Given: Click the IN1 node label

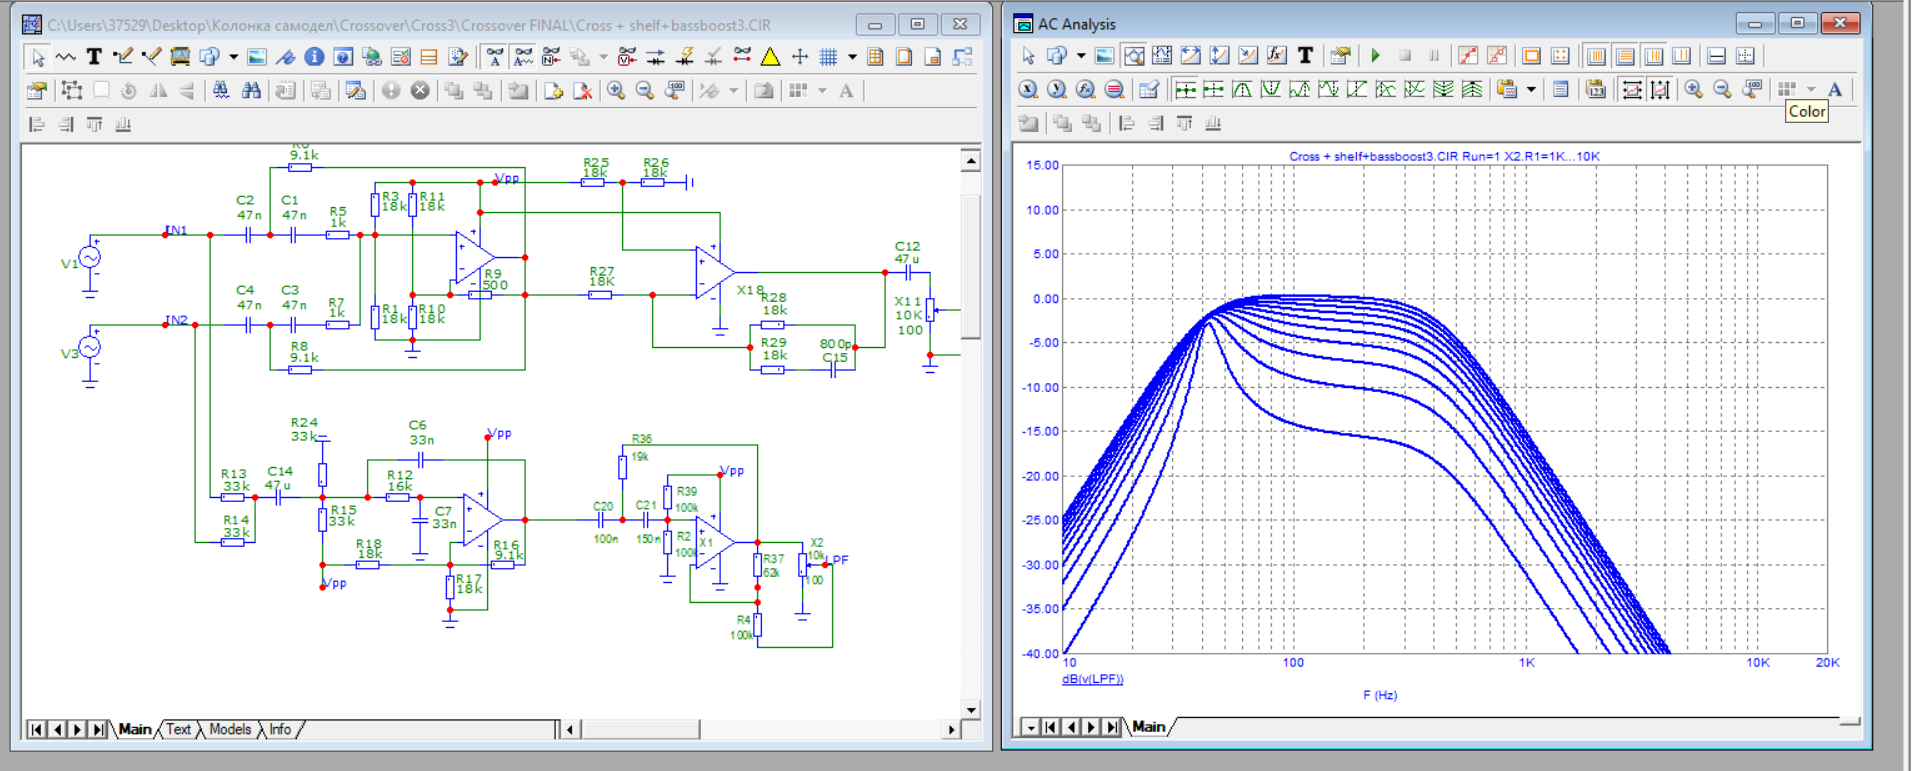Looking at the screenshot, I should tap(176, 230).
